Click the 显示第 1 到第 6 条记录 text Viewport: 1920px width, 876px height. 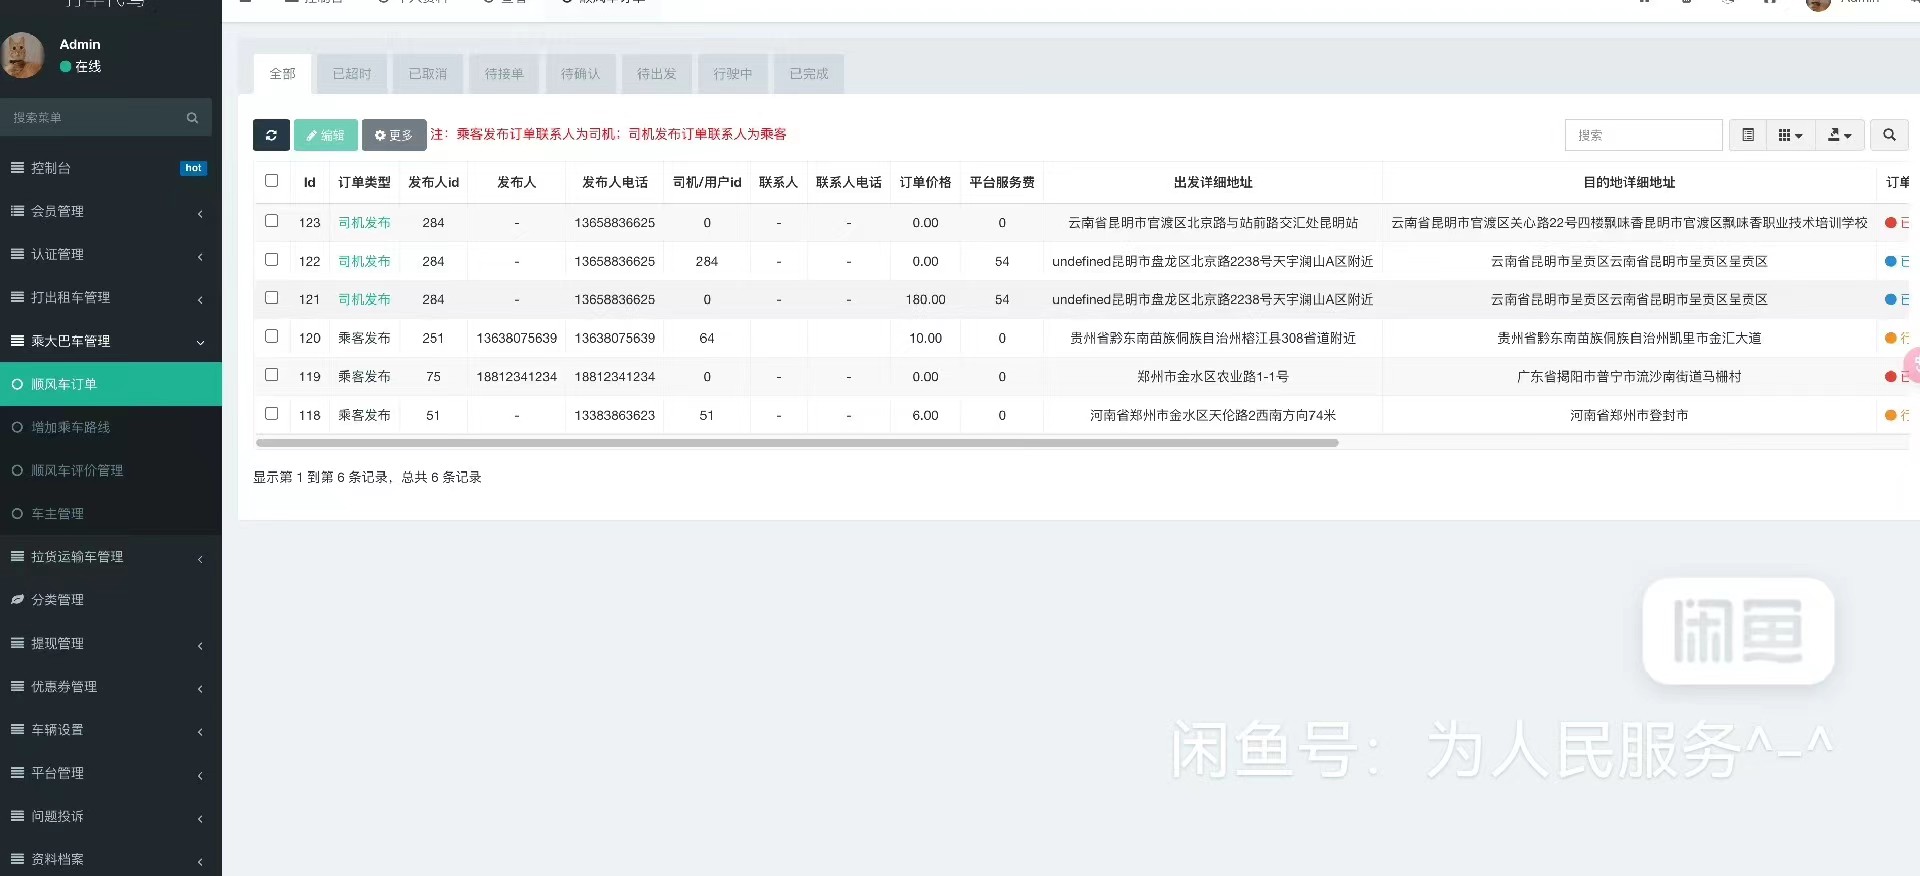[x=320, y=477]
